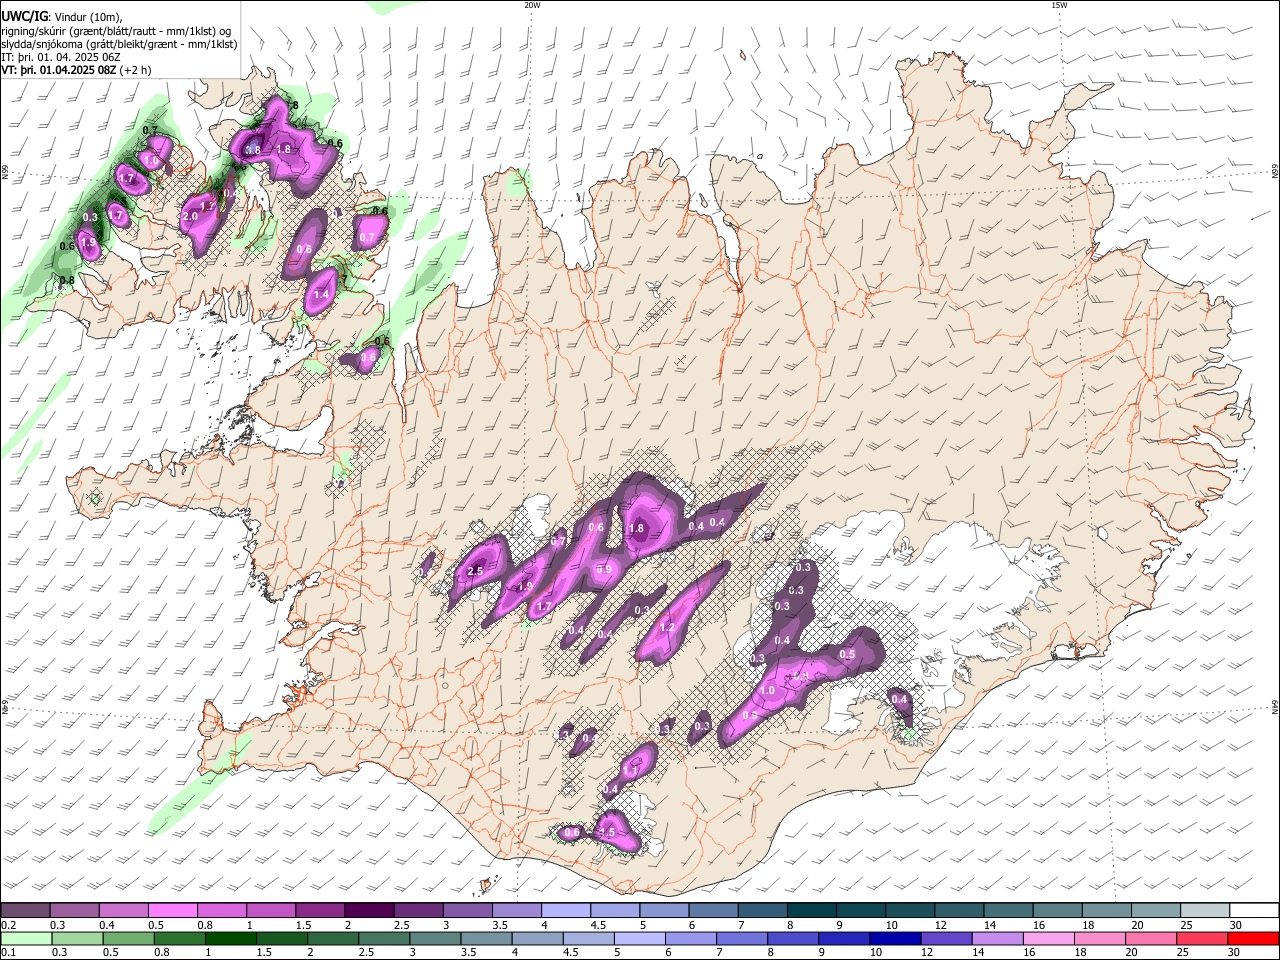This screenshot has height=960, width=1280.
Task: Click the "20" label on the upper legend scale
Action: (1138, 925)
